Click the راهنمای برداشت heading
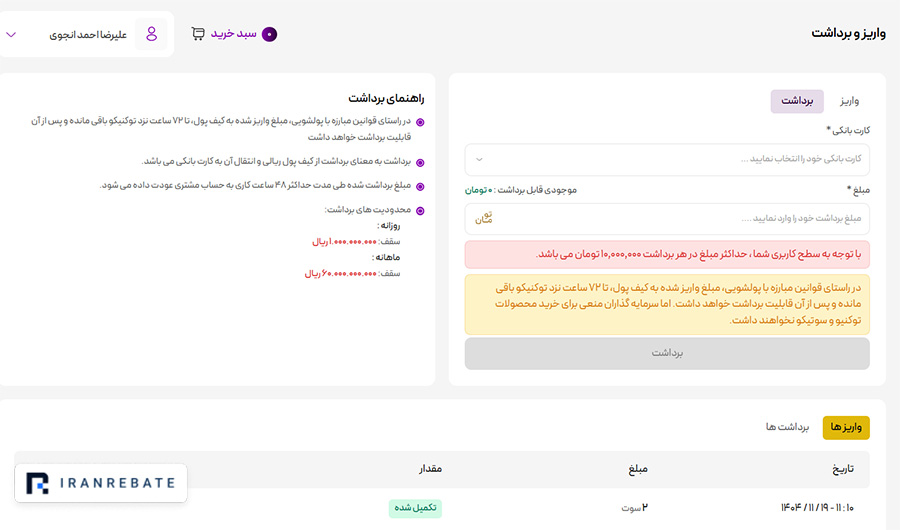The height and width of the screenshot is (530, 900). click(x=386, y=99)
